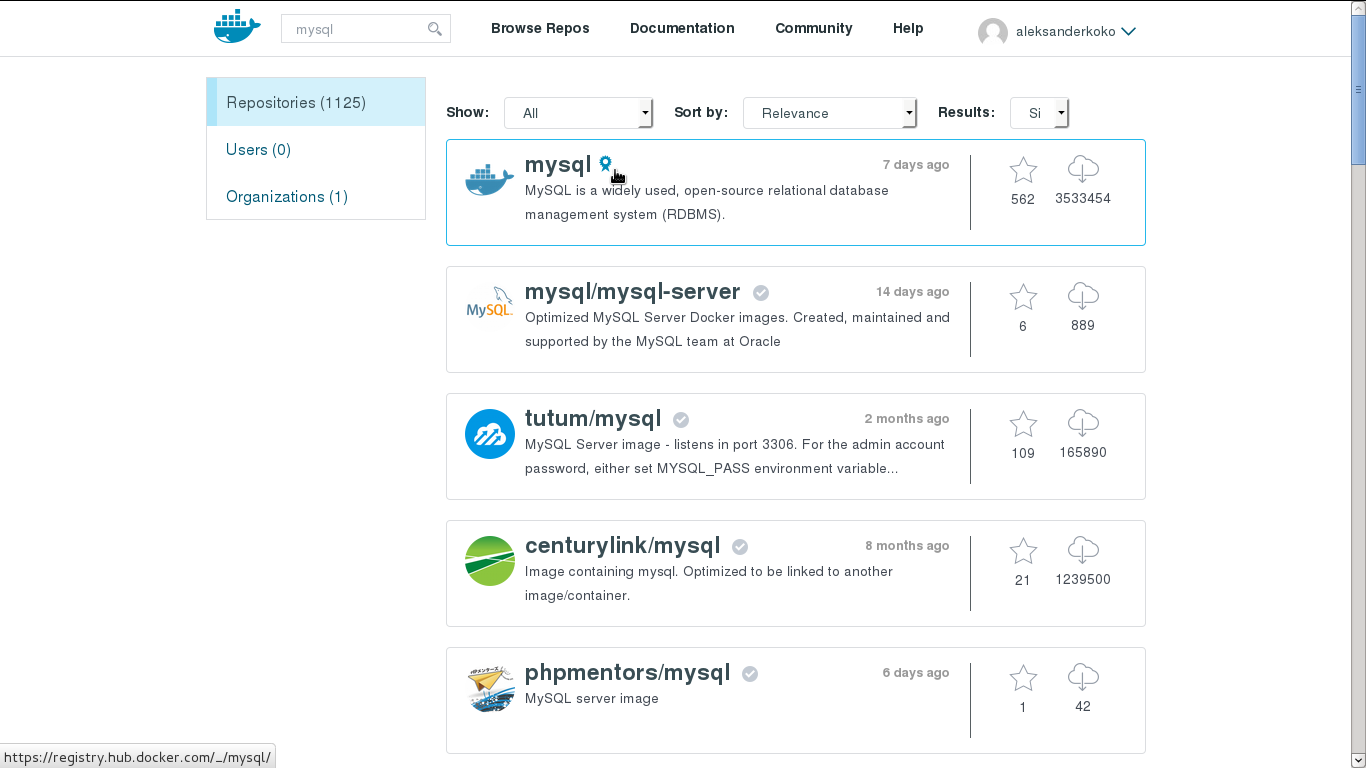Viewport: 1366px width, 768px height.
Task: Click the search magnifier icon
Action: (x=435, y=29)
